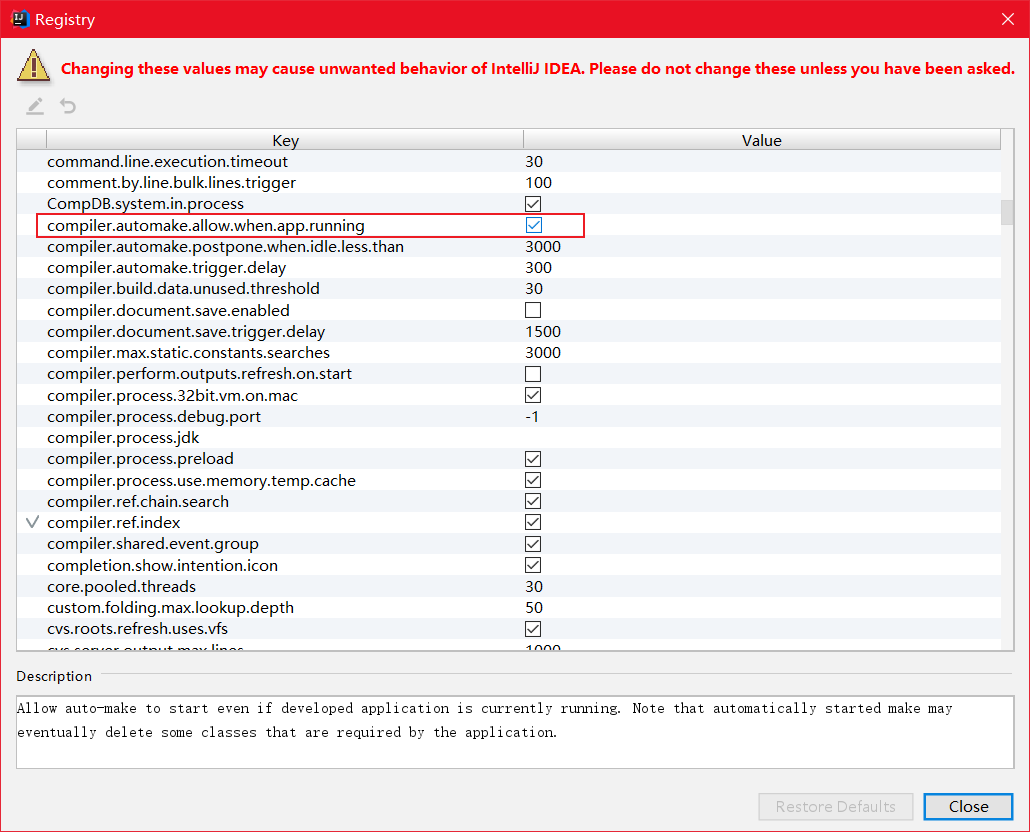Click the yellow warning triangle icon
1030x832 pixels.
coord(34,66)
